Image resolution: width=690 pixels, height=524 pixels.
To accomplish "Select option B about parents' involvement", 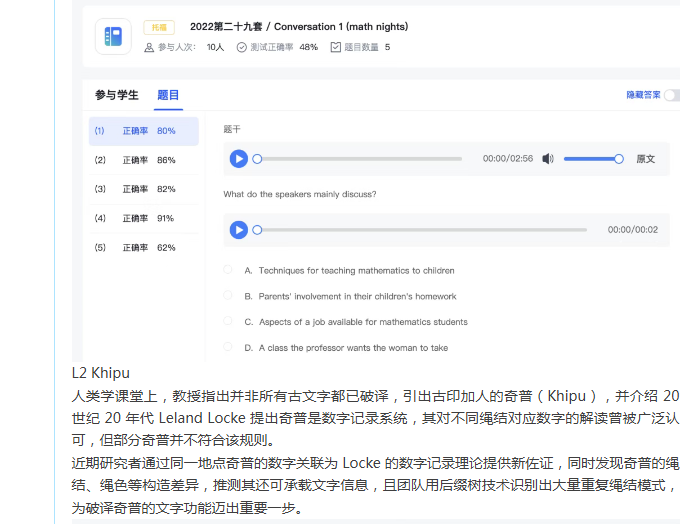I will point(227,296).
